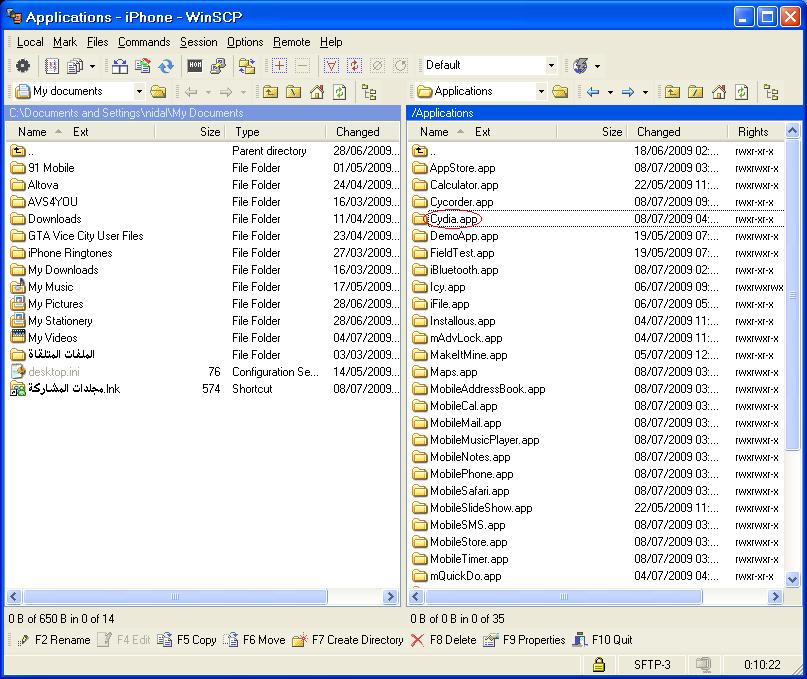Open the remote Applications directory dropdown
This screenshot has width=807, height=679.
(x=541, y=92)
